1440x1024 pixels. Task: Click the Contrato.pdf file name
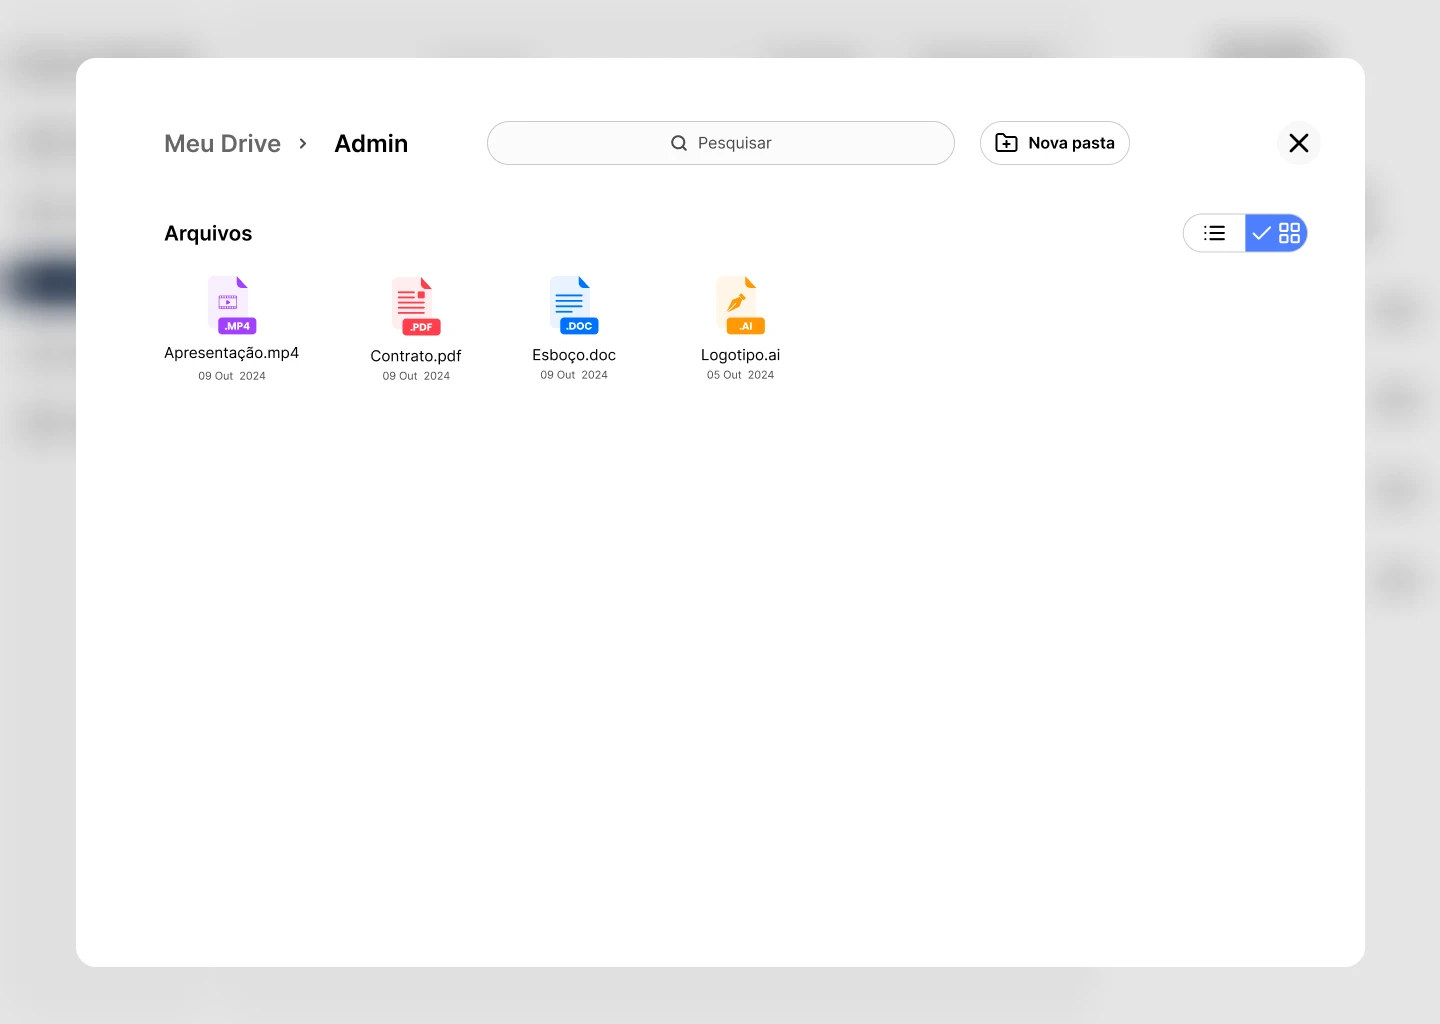coord(416,356)
